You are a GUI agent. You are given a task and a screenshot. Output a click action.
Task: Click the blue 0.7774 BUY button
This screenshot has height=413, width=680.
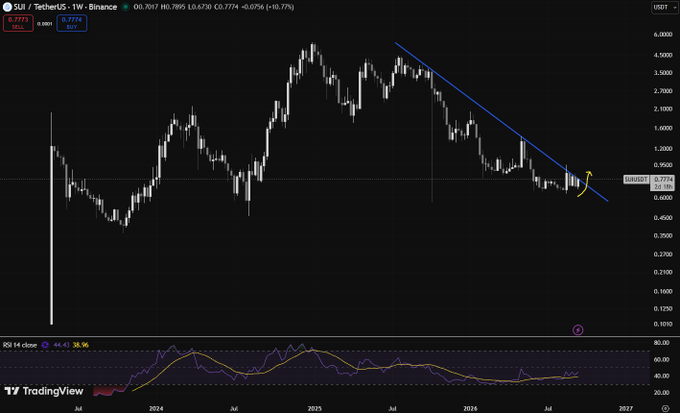(72, 23)
